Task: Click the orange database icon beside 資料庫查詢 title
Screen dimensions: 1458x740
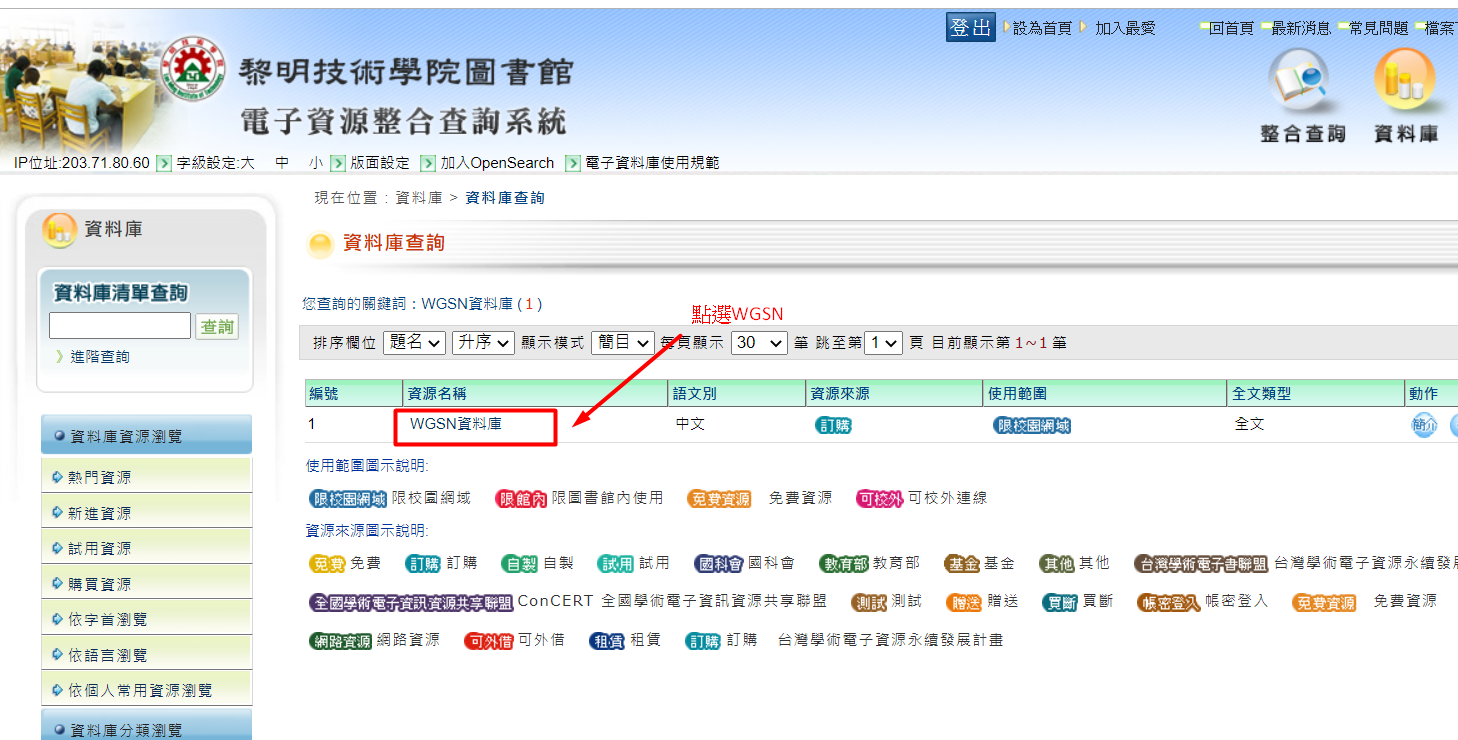Action: pos(320,245)
